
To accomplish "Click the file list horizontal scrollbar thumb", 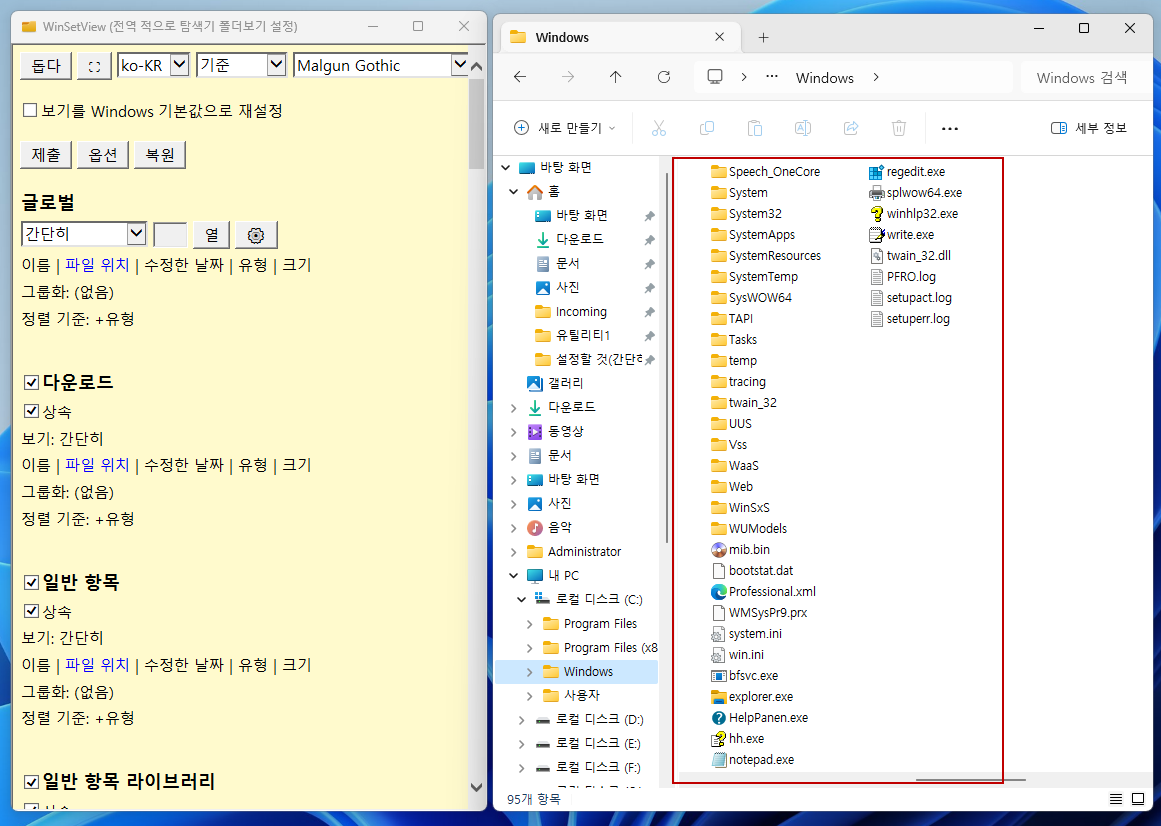I will pos(971,779).
